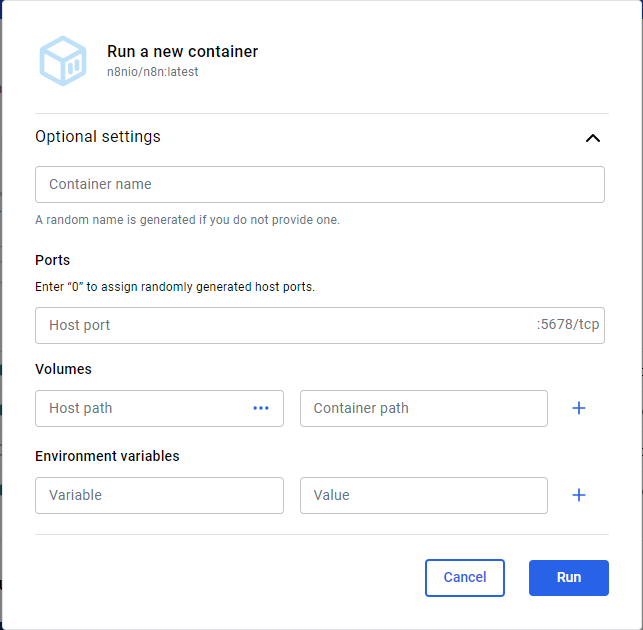Cancel the new container dialog

coord(465,578)
